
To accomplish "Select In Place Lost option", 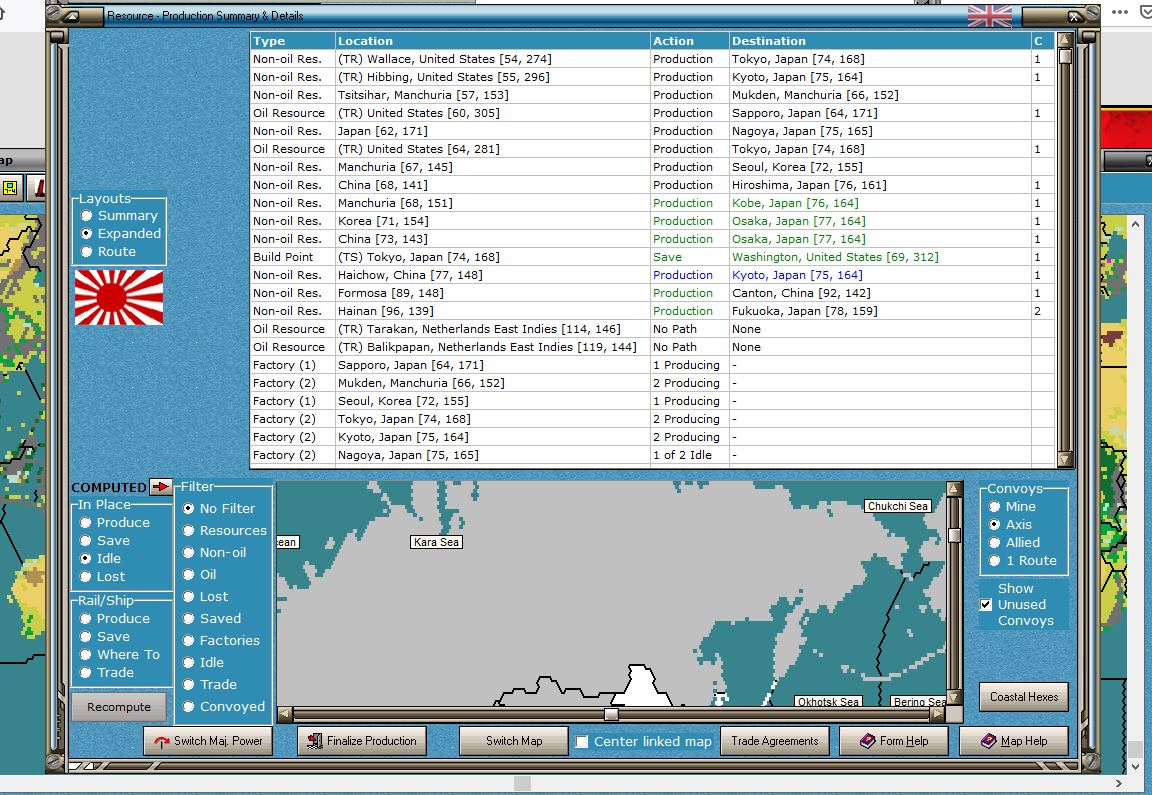I will (x=86, y=577).
